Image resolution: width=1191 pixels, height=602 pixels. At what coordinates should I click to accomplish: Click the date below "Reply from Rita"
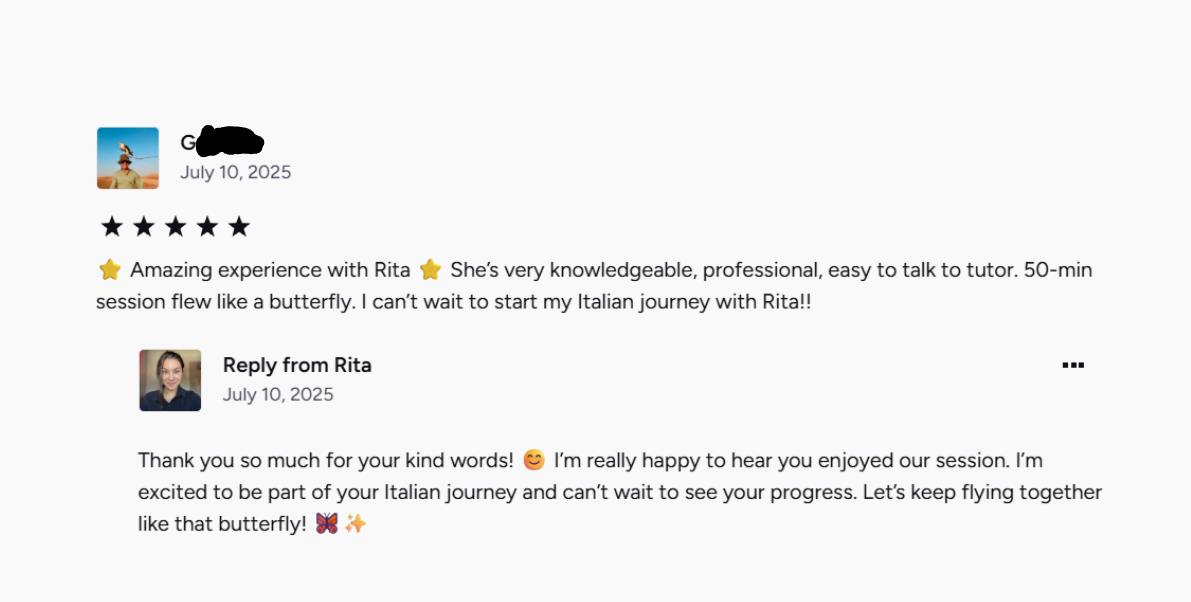point(278,394)
